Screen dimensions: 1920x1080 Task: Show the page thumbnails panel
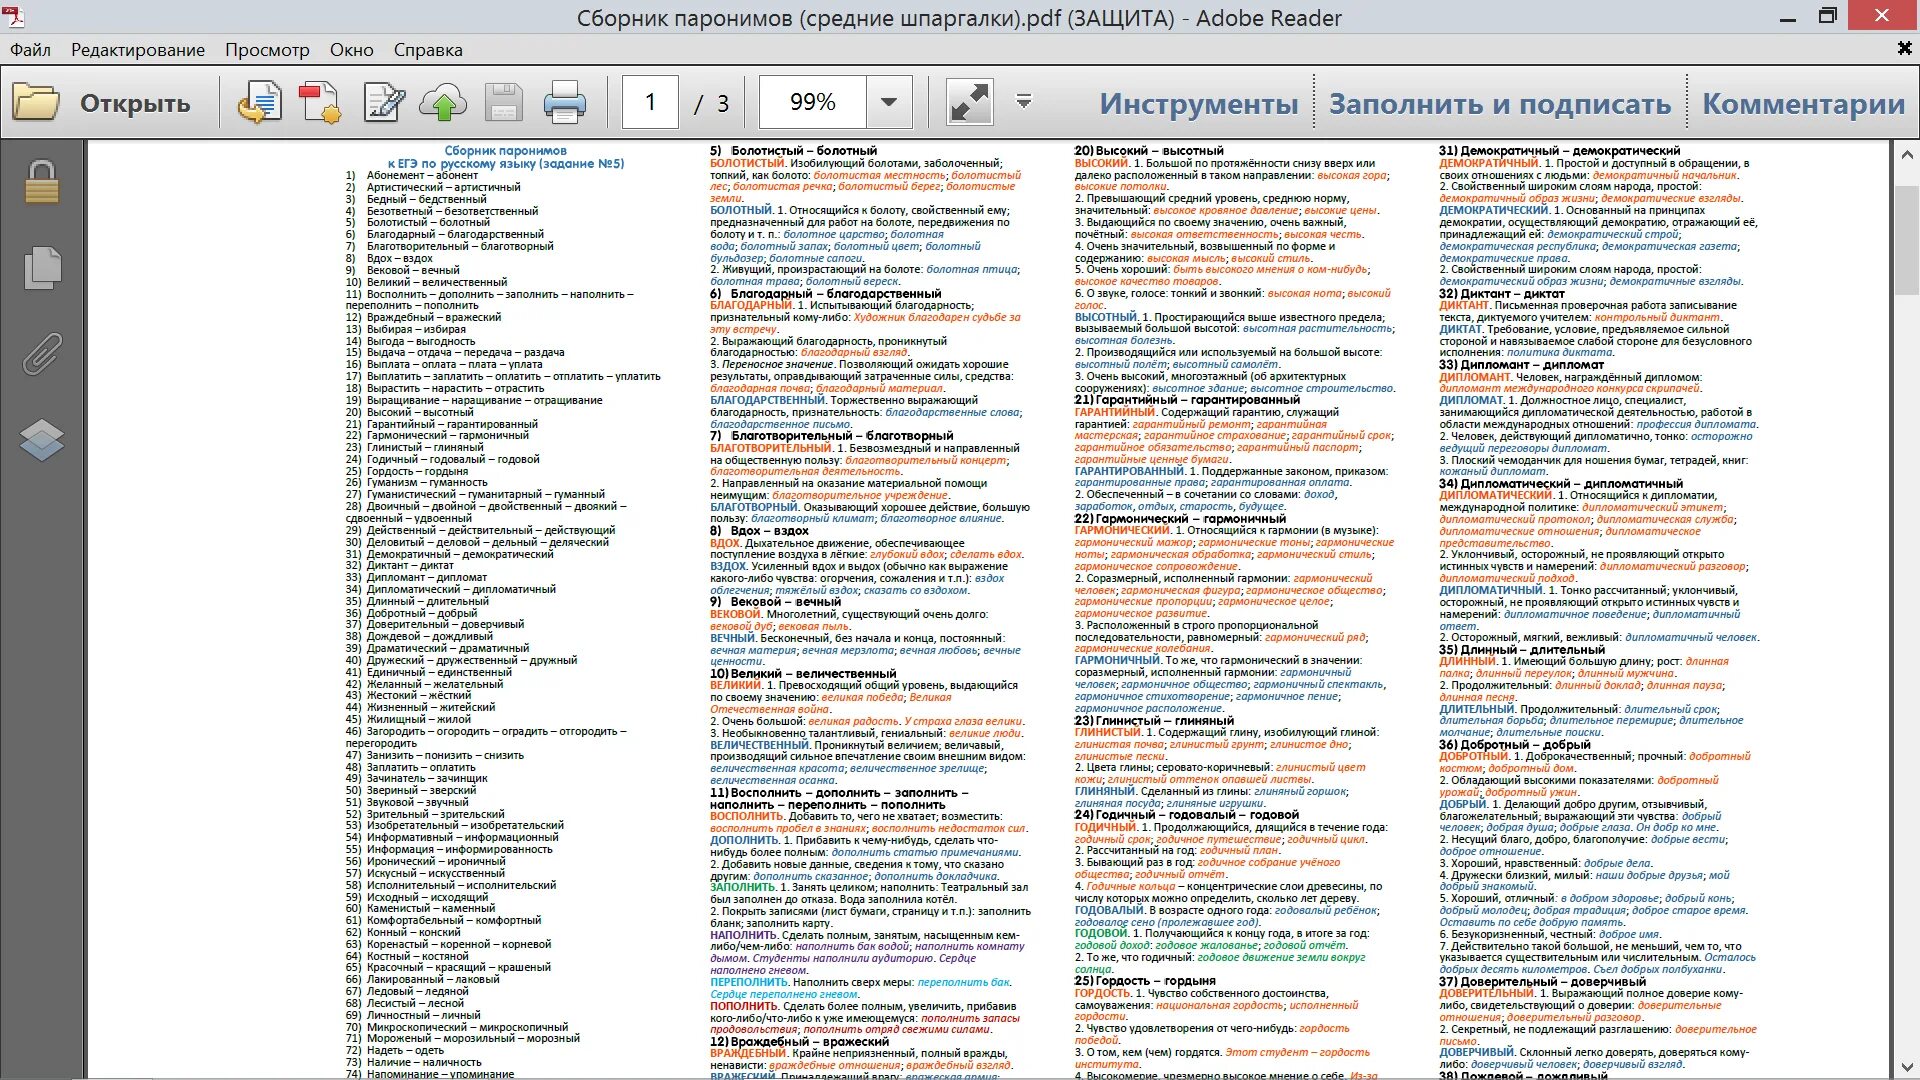(x=42, y=268)
